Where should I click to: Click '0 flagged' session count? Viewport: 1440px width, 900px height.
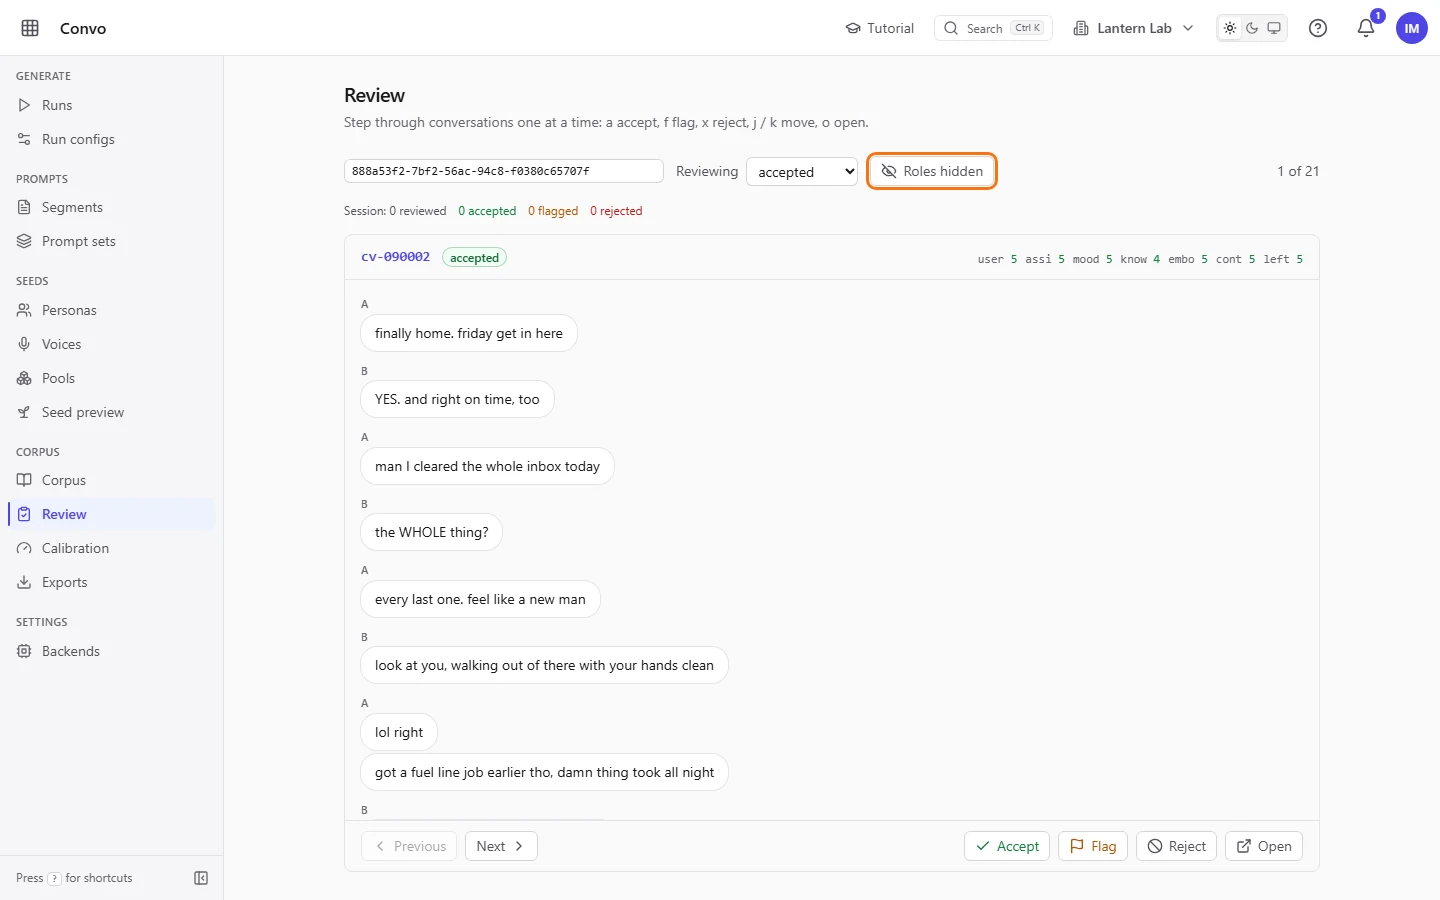553,211
